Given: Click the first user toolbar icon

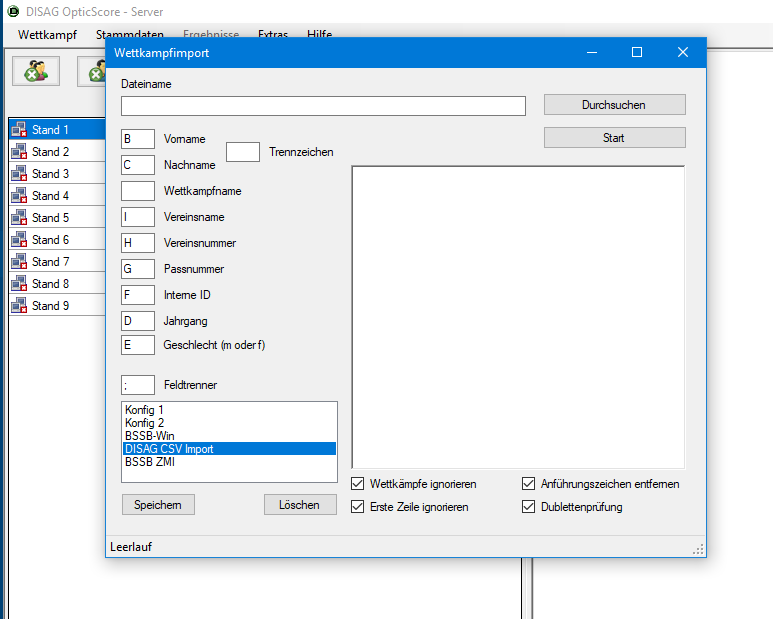Looking at the screenshot, I should point(35,71).
